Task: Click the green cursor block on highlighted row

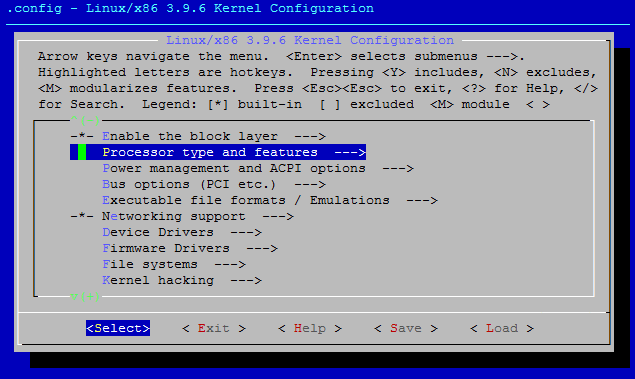Action: pyautogui.click(x=82, y=152)
